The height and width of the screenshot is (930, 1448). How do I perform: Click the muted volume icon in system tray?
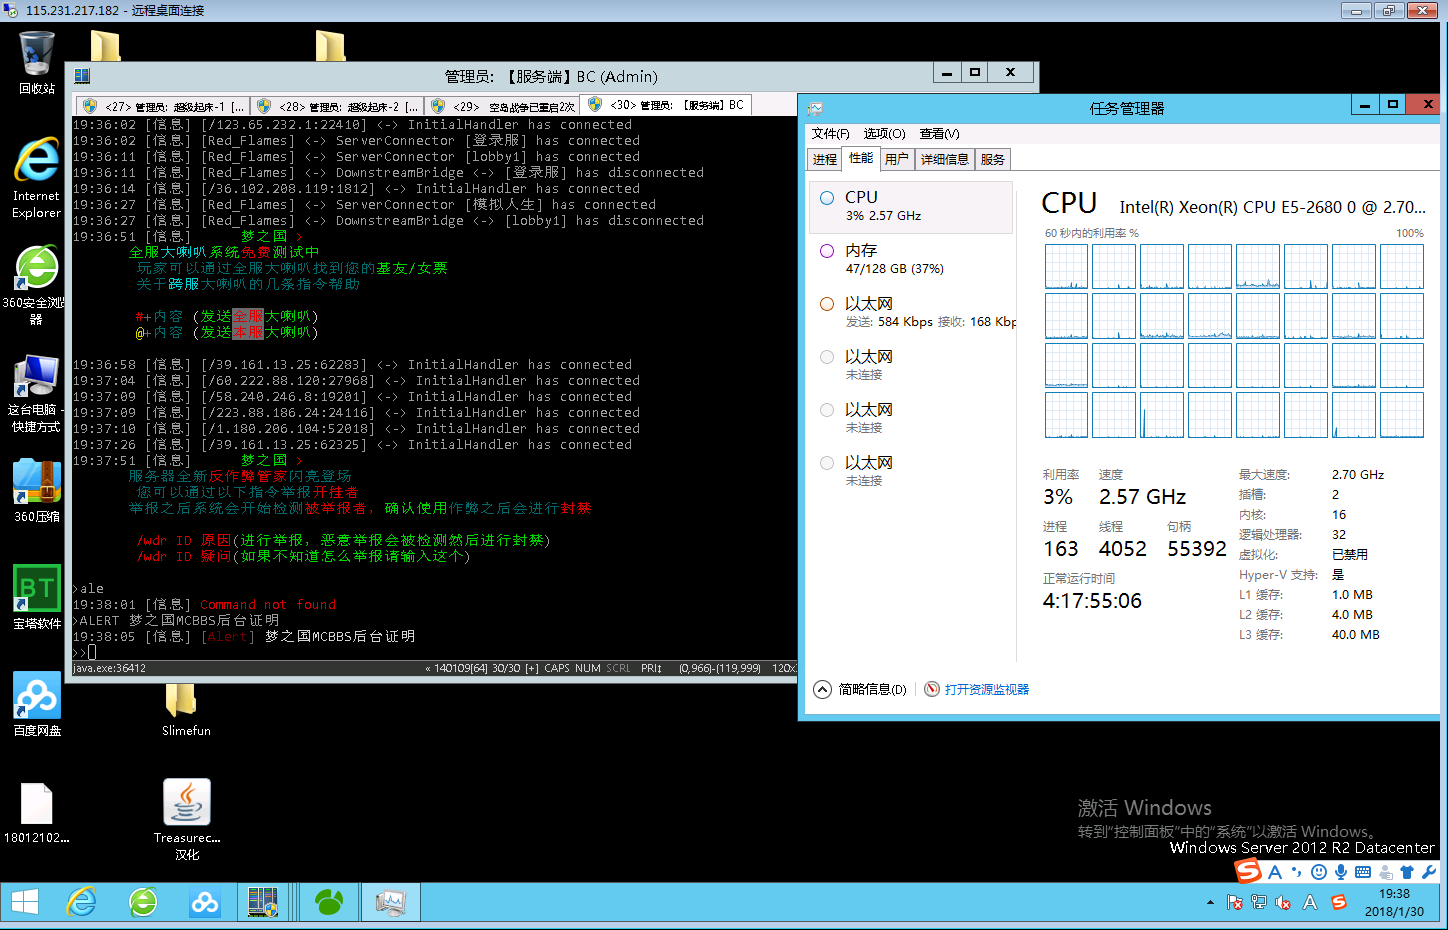(1283, 903)
